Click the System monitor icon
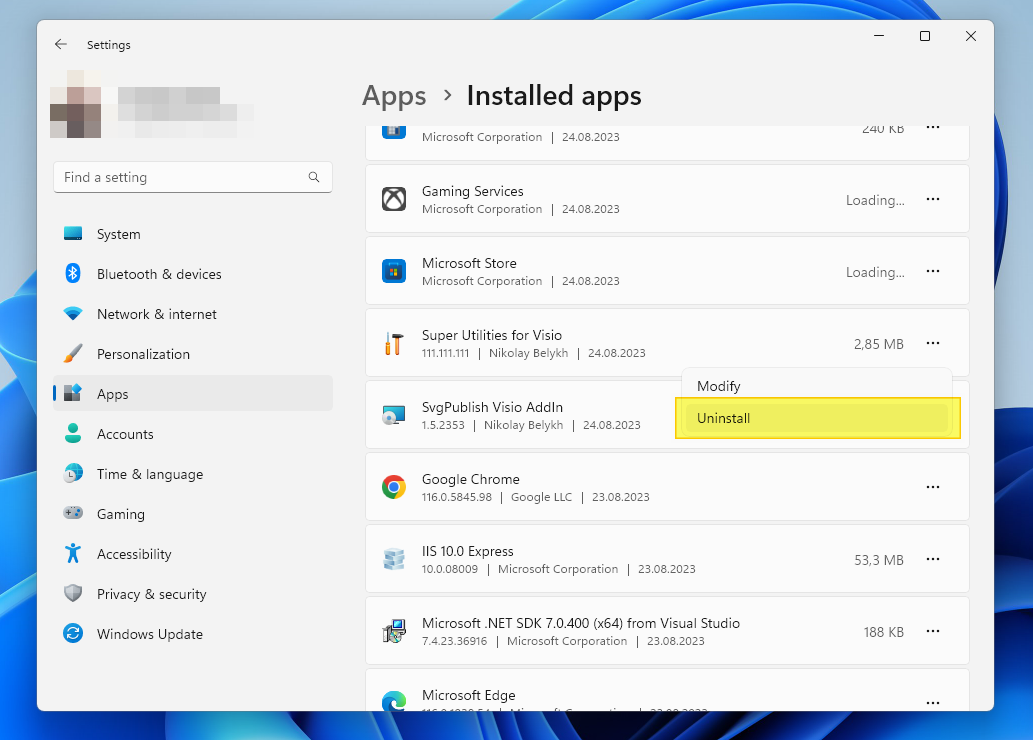1033x740 pixels. pyautogui.click(x=73, y=234)
